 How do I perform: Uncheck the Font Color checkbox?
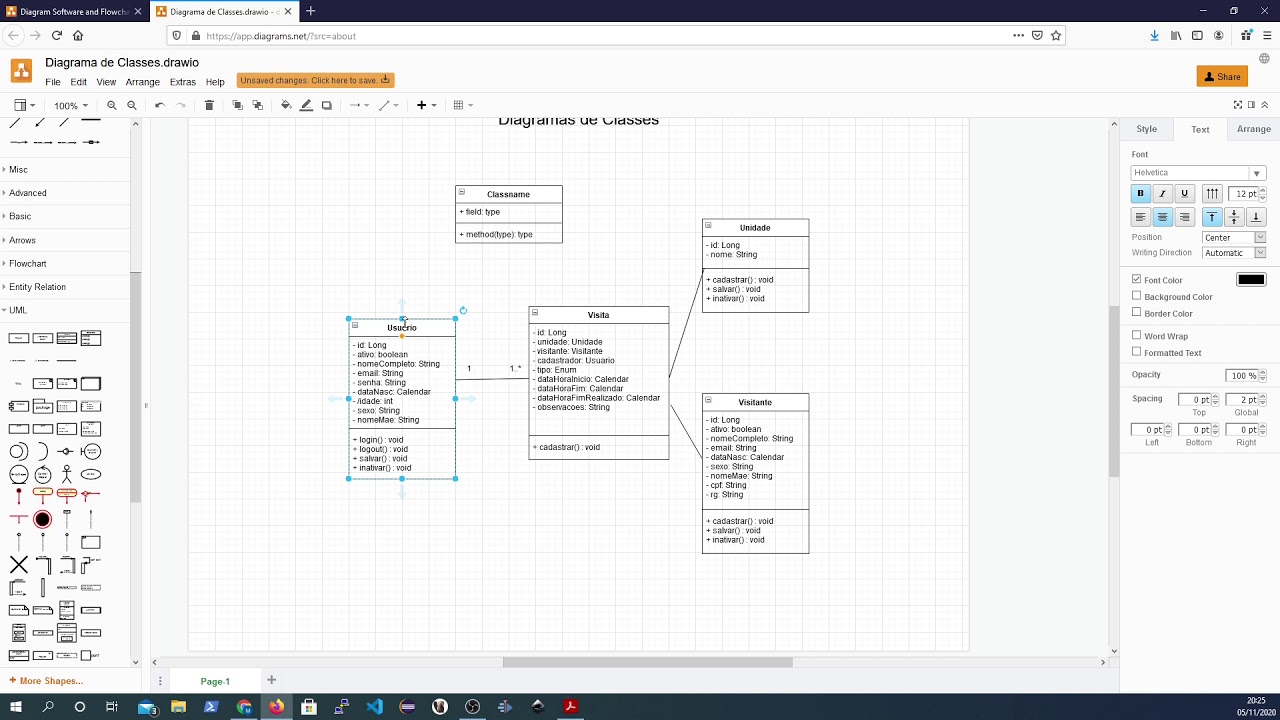[x=1136, y=279]
